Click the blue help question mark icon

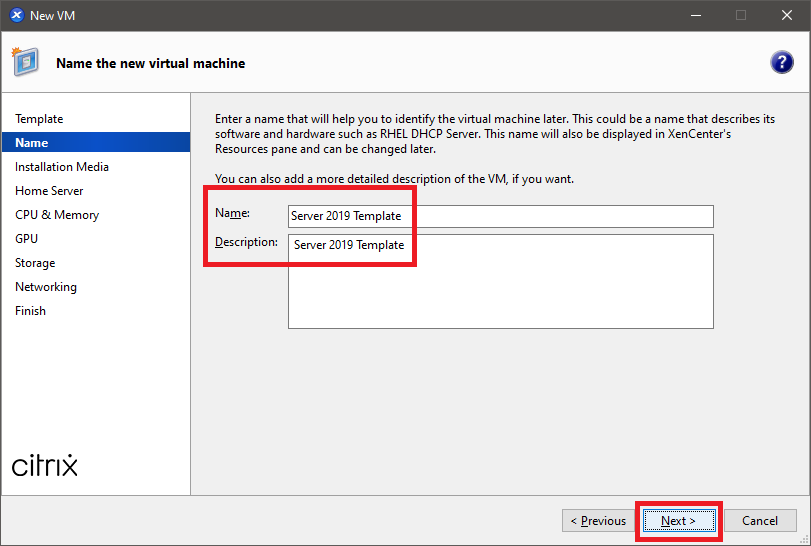pyautogui.click(x=781, y=62)
